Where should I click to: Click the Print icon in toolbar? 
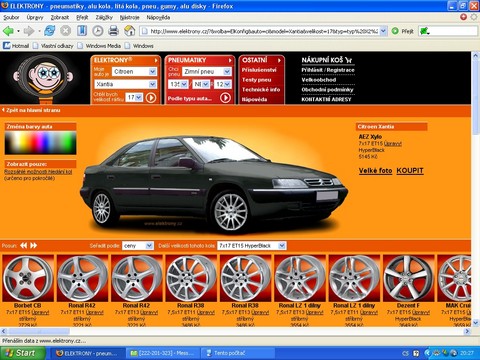(x=114, y=31)
